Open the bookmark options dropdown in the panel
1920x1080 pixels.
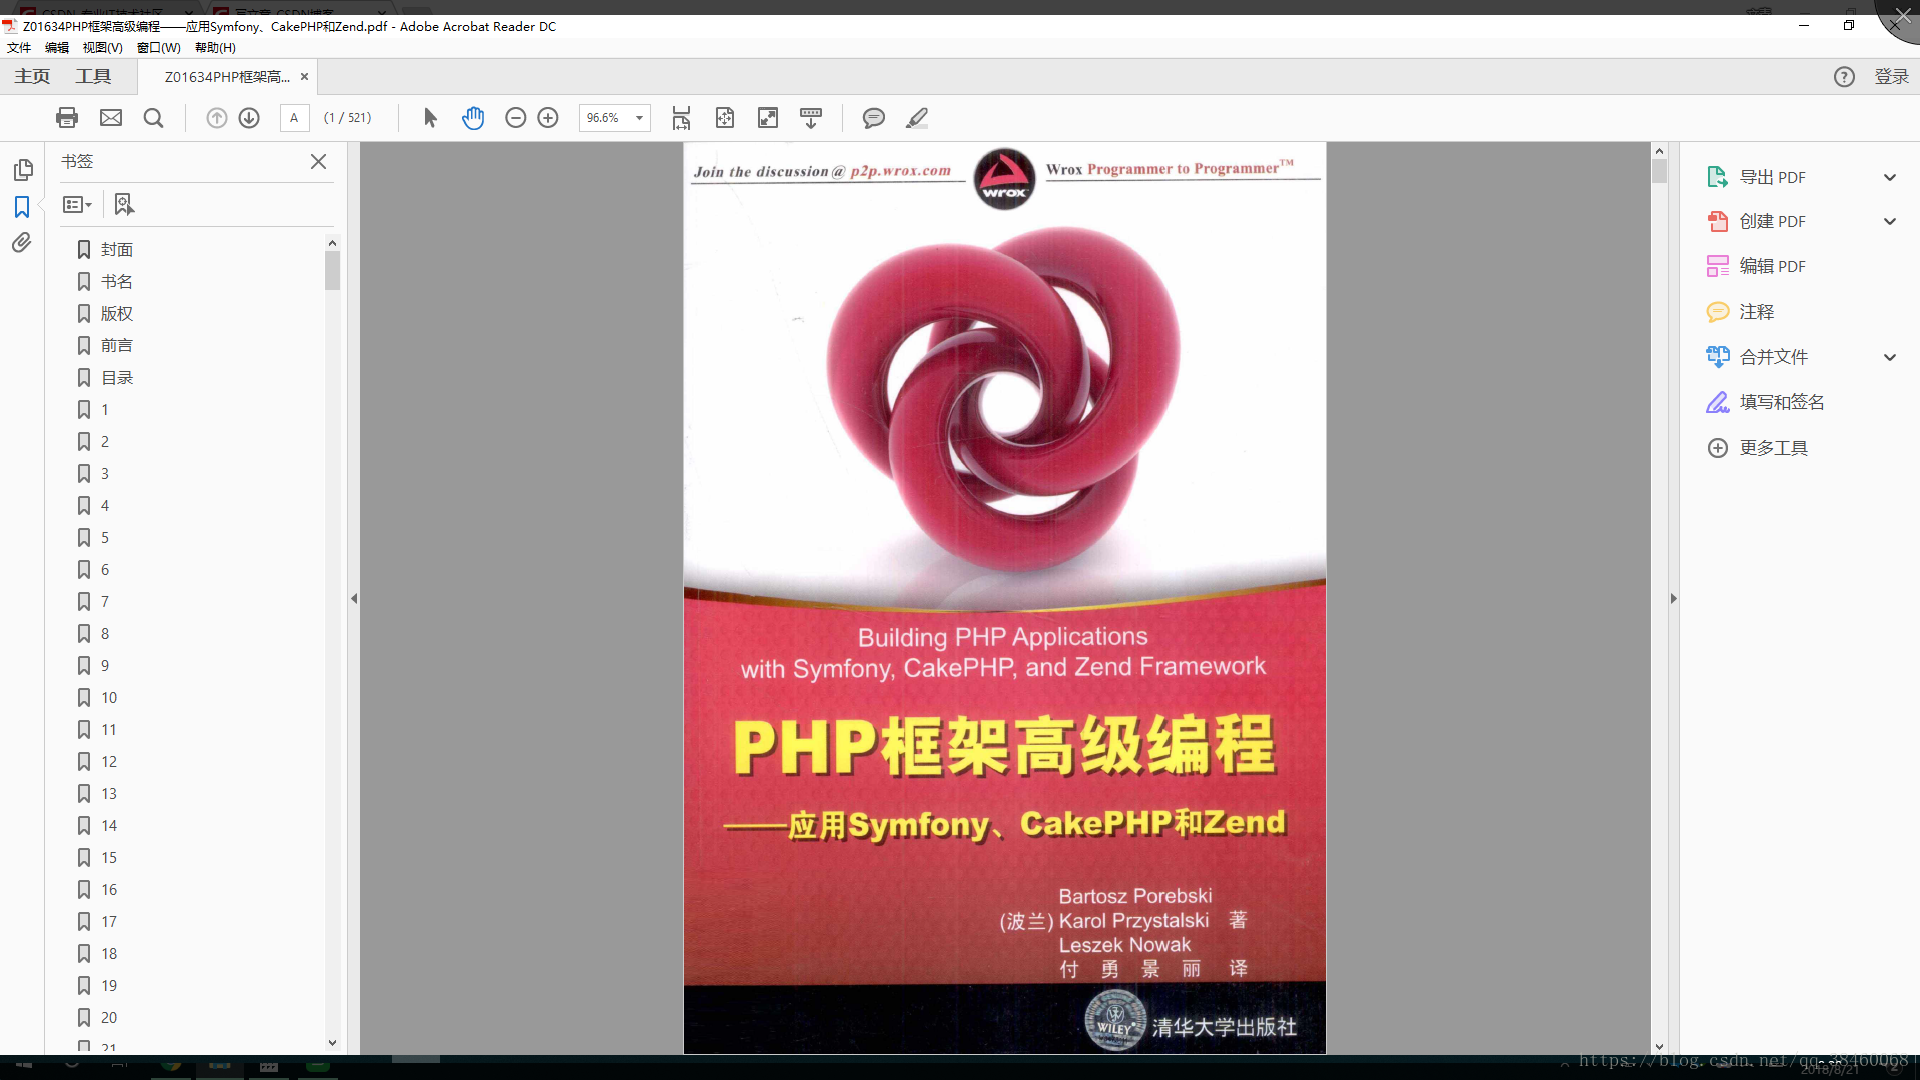click(x=77, y=204)
